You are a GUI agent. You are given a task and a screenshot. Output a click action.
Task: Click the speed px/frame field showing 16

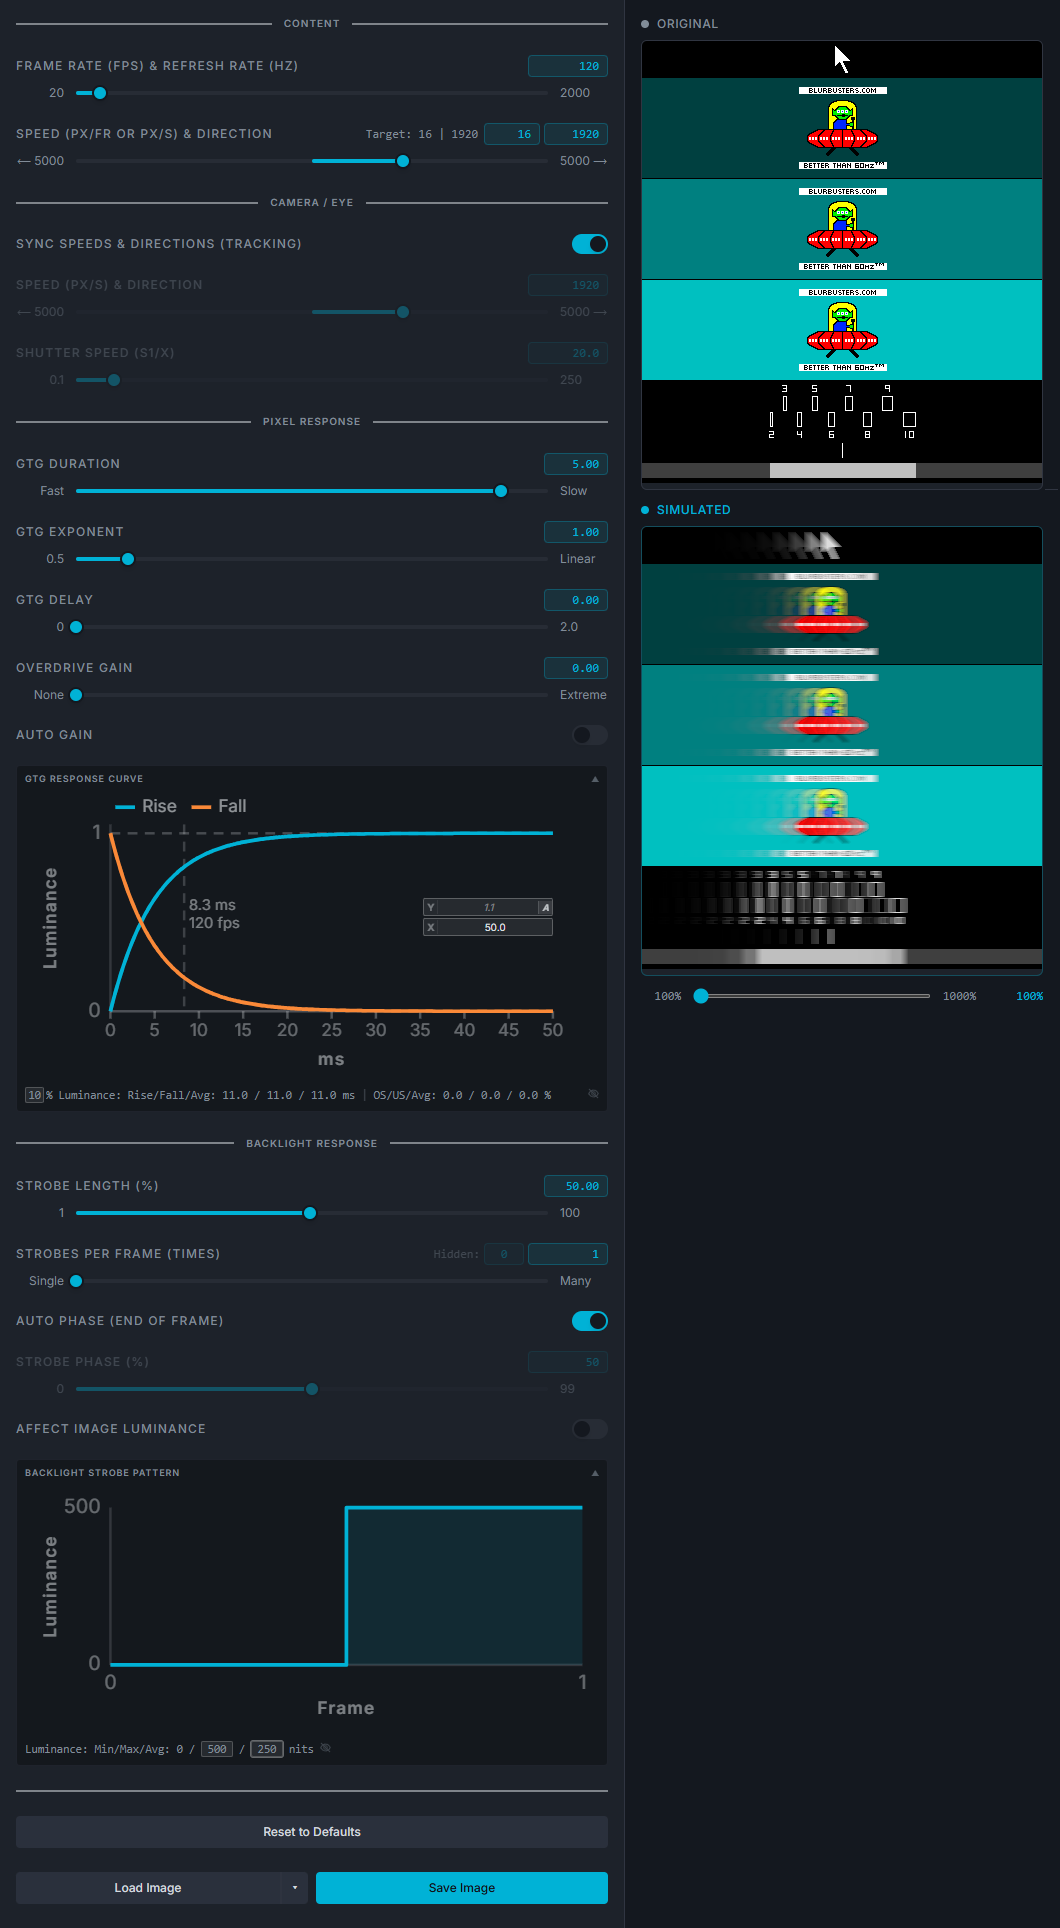tap(512, 134)
